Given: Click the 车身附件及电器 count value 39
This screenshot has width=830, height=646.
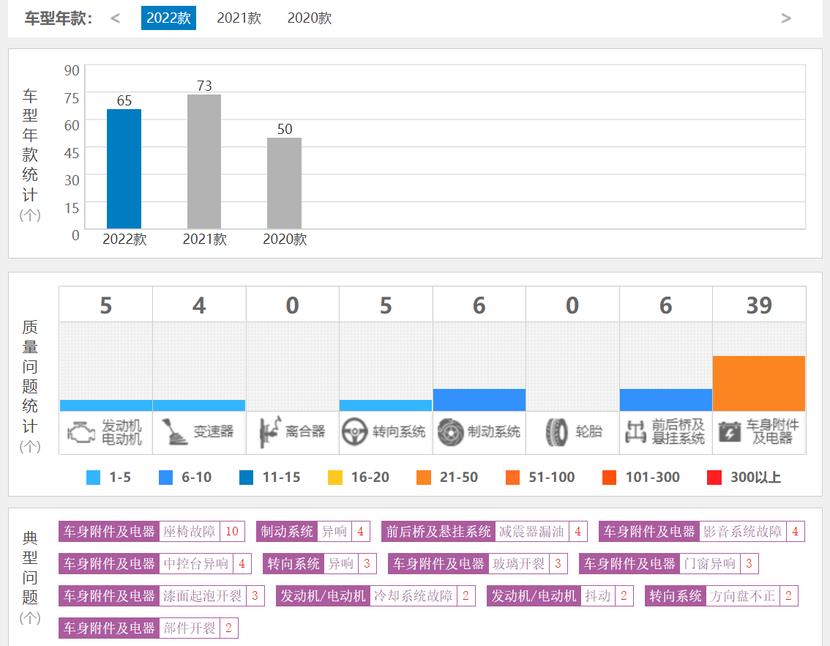Looking at the screenshot, I should tap(759, 306).
